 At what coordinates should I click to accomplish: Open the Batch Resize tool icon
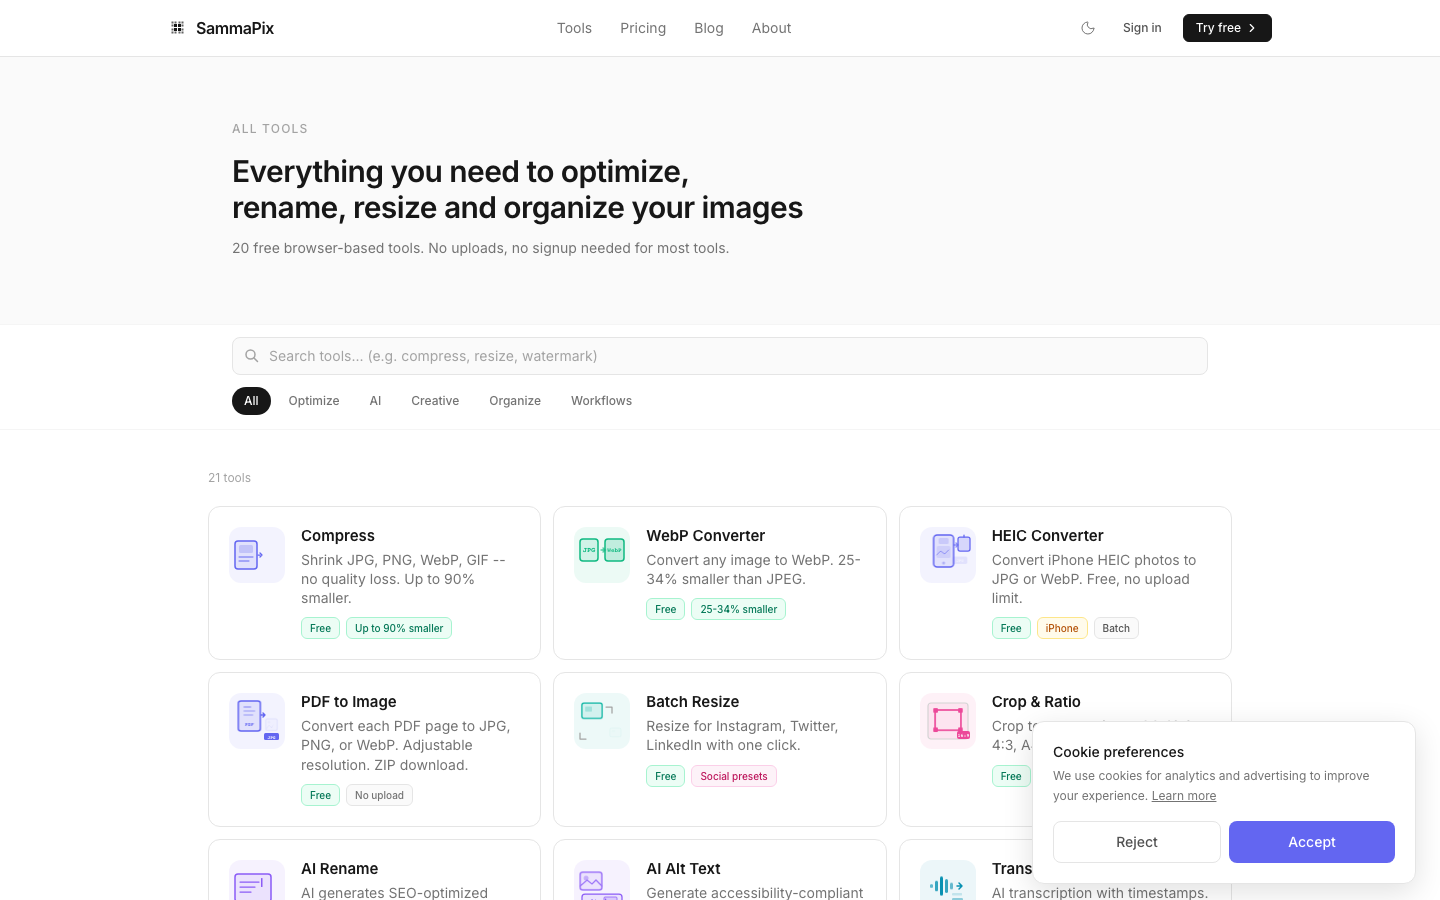click(x=601, y=720)
